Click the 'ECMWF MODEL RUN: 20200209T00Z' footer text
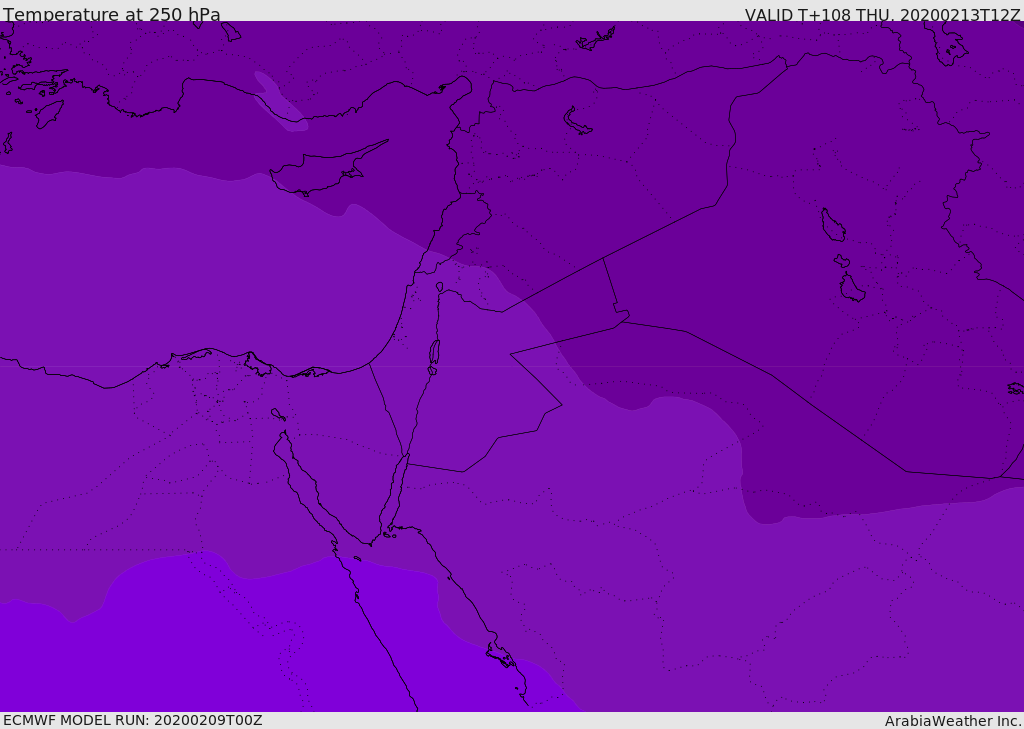This screenshot has width=1024, height=729. pos(133,720)
